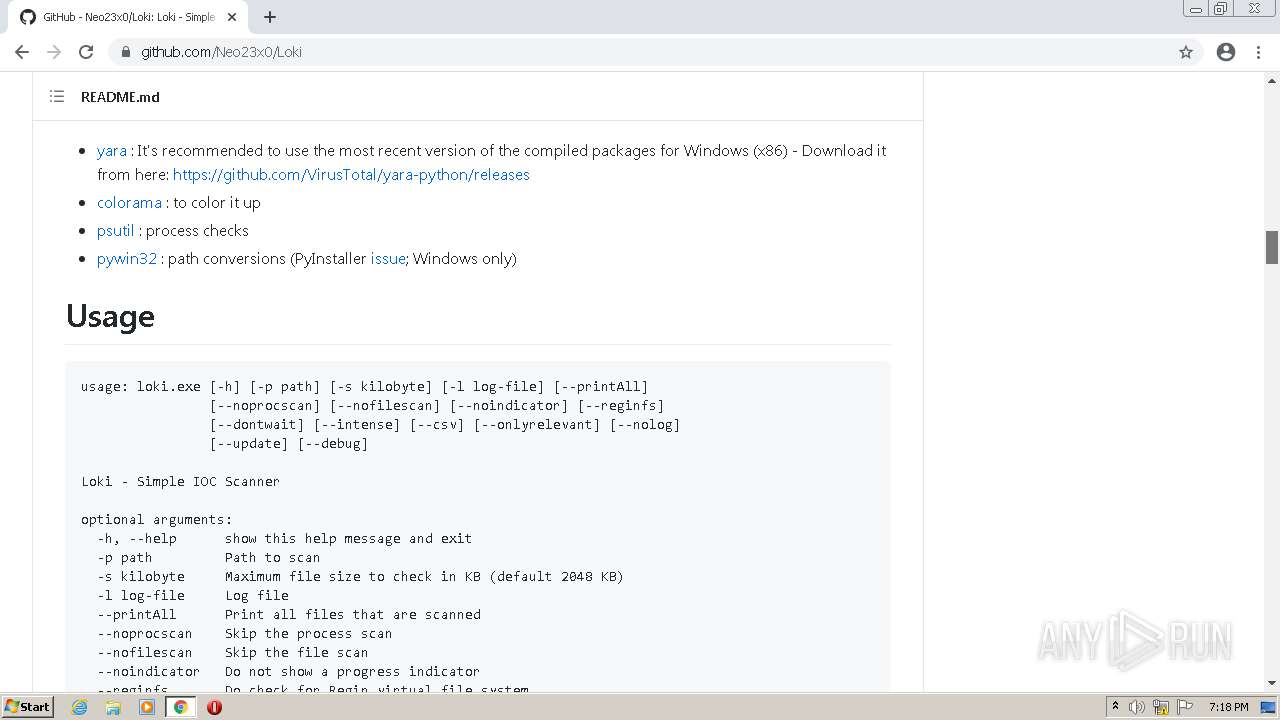Show hidden system tray icons
This screenshot has width=1280, height=720.
[1115, 707]
